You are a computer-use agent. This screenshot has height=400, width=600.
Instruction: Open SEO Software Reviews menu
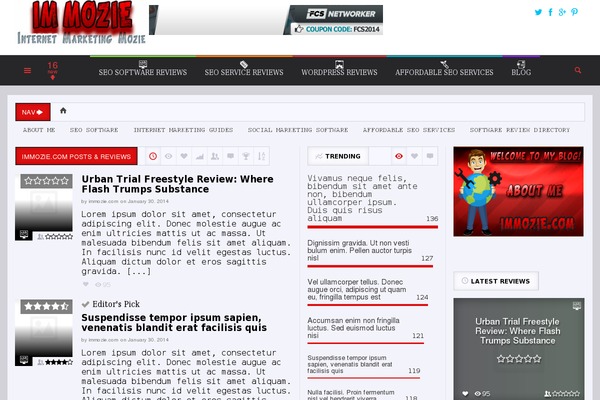143,69
